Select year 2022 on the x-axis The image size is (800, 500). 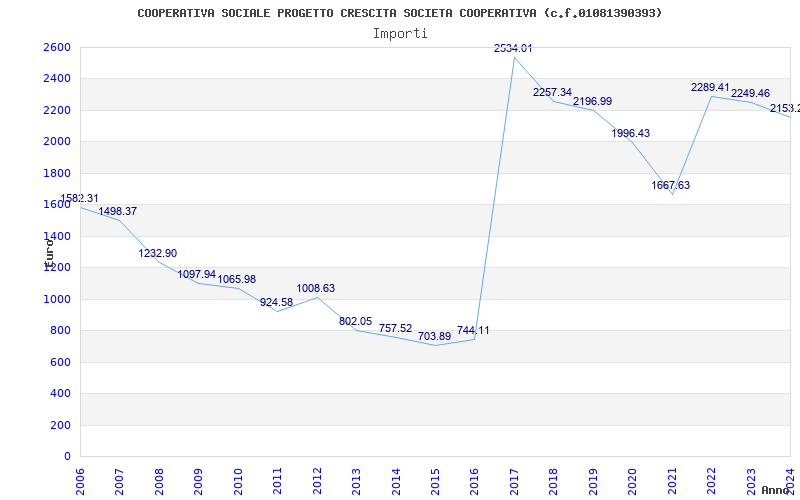[x=711, y=482]
